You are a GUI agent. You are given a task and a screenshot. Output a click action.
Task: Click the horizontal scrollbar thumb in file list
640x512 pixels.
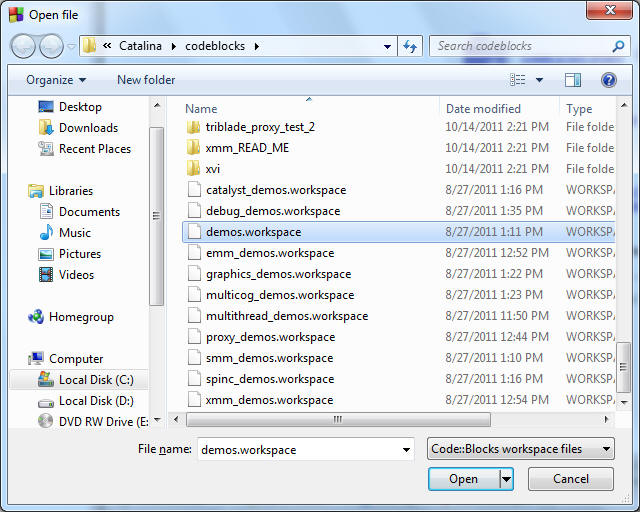(x=338, y=419)
